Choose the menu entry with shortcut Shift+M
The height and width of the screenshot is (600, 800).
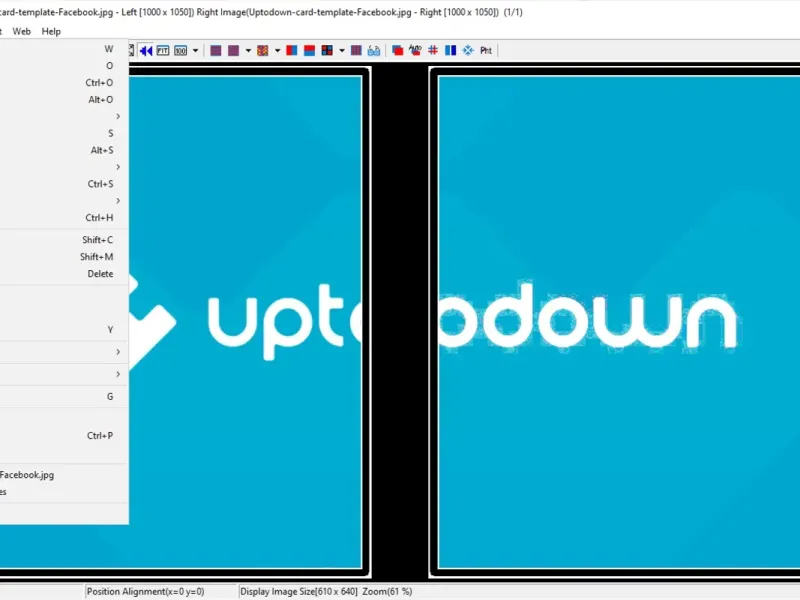[64, 257]
